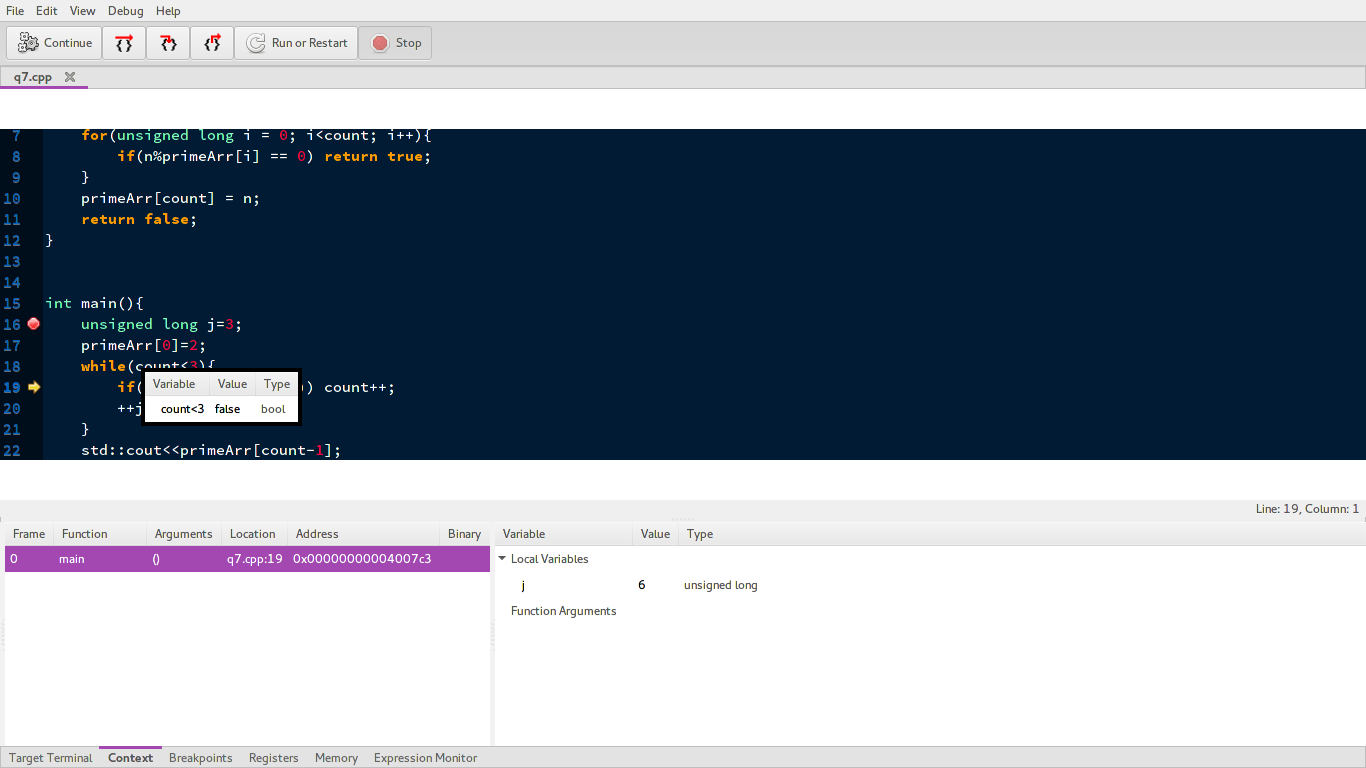Screen dimensions: 1366x768
Task: Open the View menu
Action: [83, 11]
